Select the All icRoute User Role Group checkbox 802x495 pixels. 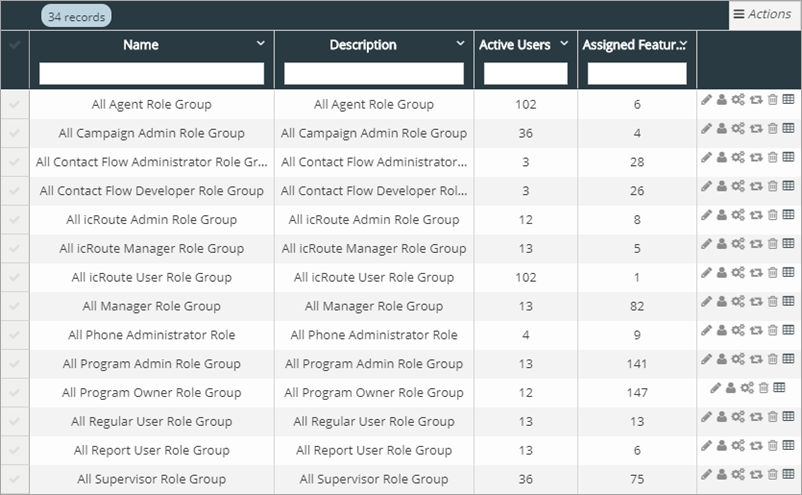14,277
